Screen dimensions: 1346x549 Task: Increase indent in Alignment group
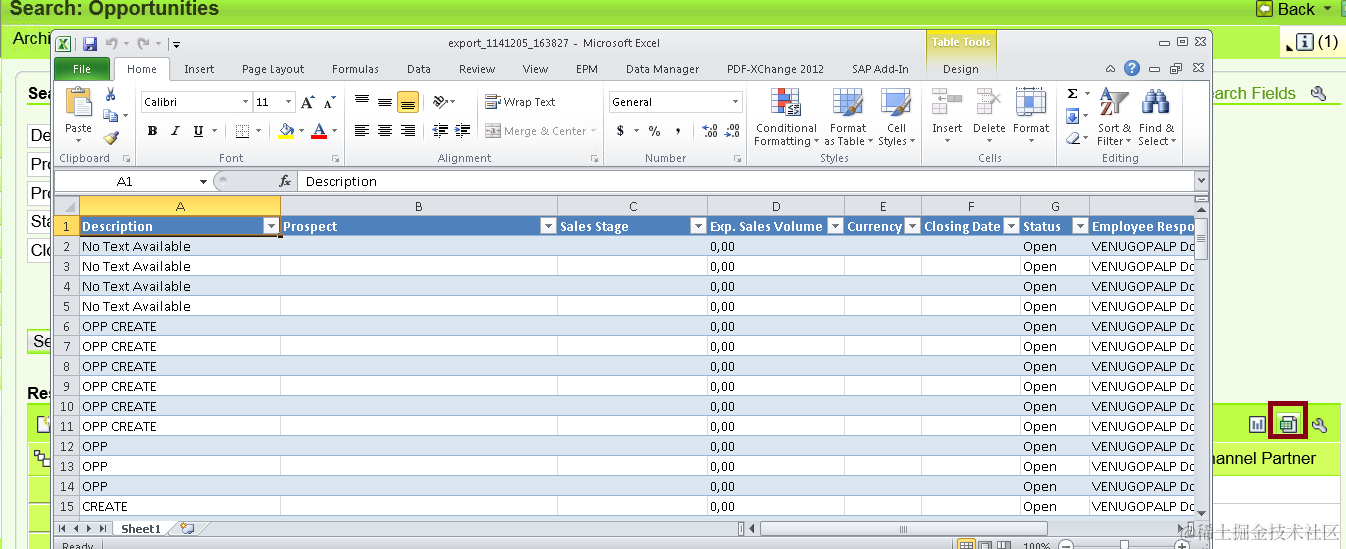(462, 131)
